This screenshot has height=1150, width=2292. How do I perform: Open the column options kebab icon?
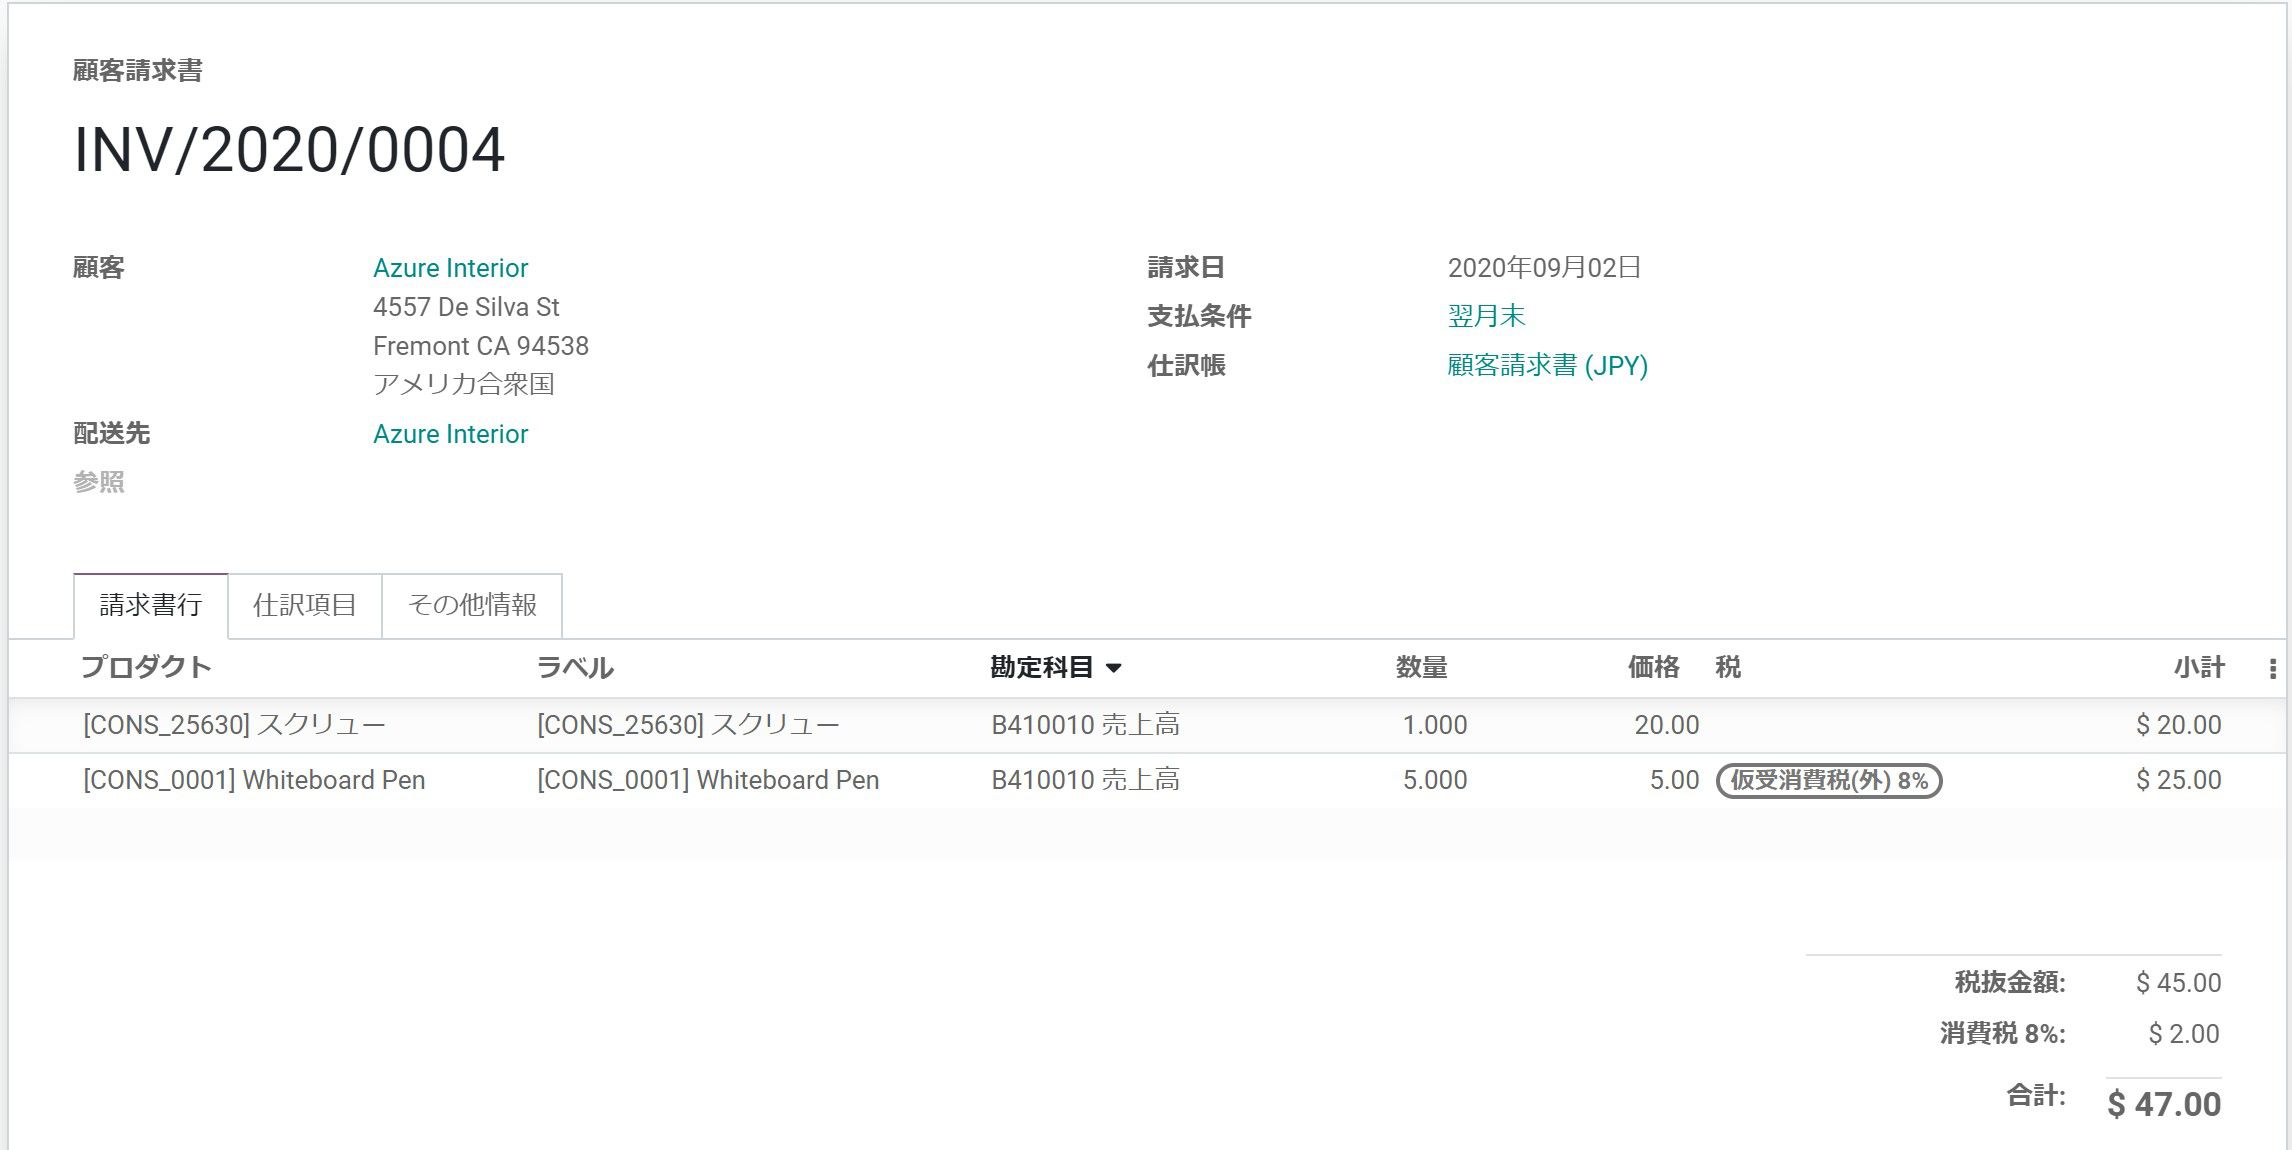click(2272, 669)
